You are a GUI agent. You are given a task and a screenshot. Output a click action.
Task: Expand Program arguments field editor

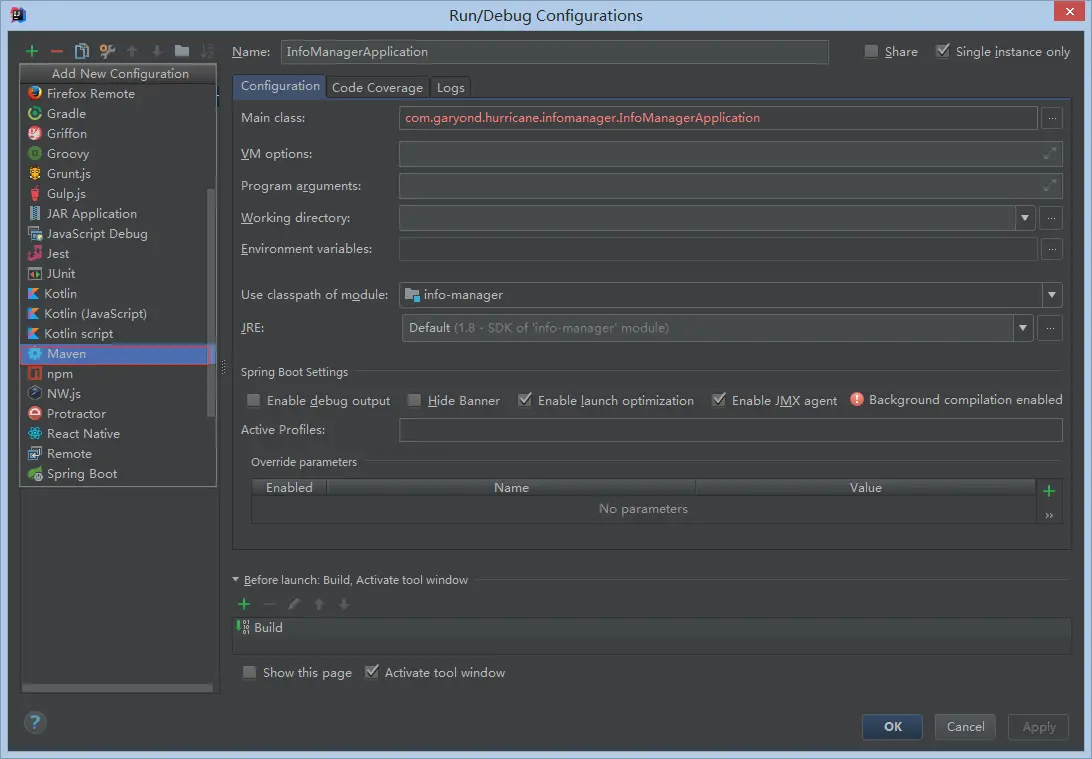pyautogui.click(x=1050, y=185)
